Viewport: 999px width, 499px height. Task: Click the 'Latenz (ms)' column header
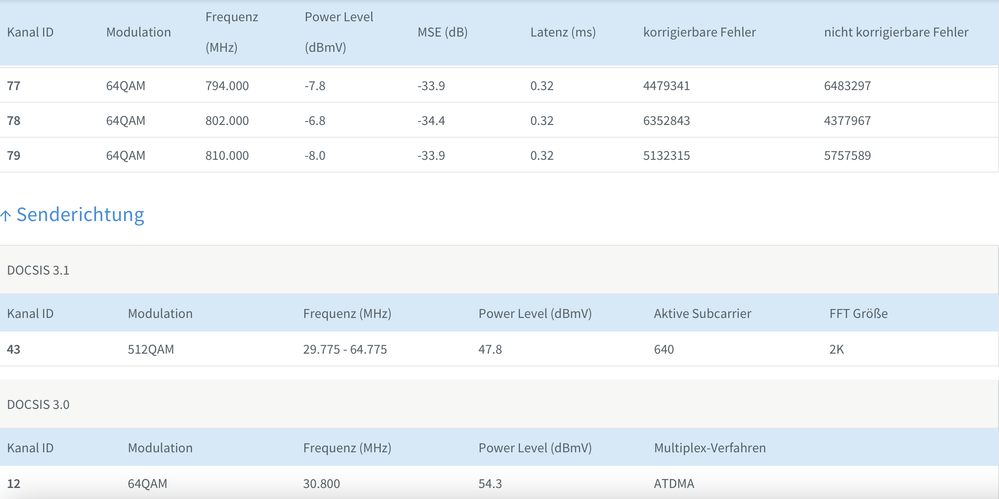[x=563, y=32]
